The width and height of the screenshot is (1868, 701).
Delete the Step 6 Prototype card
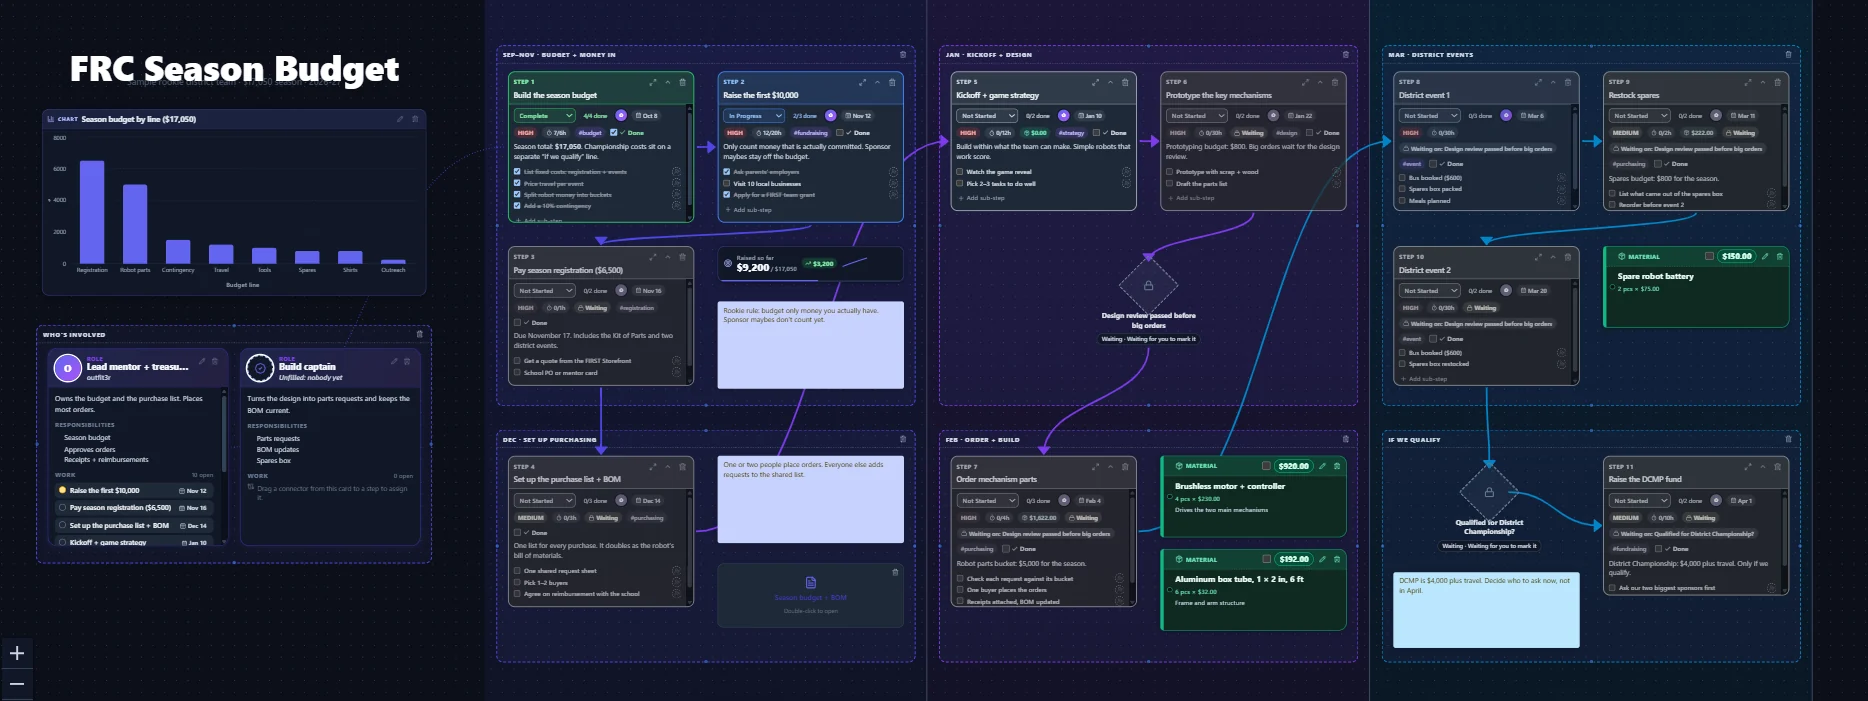coord(1335,82)
